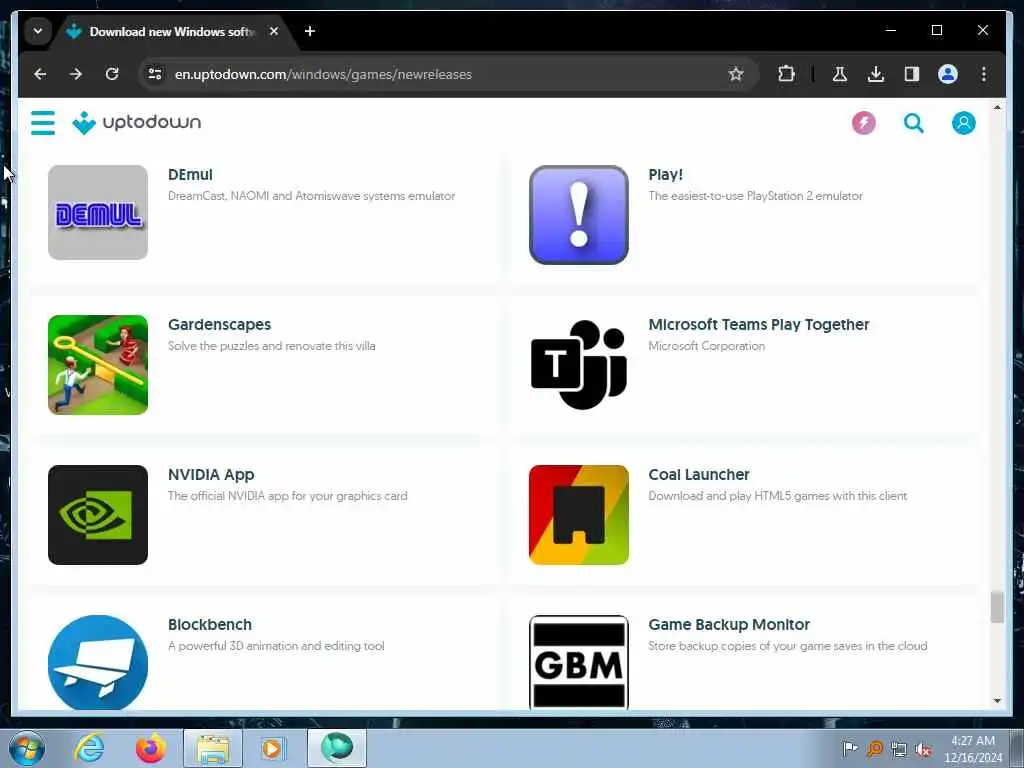
Task: Go back to previous page
Action: tap(40, 74)
